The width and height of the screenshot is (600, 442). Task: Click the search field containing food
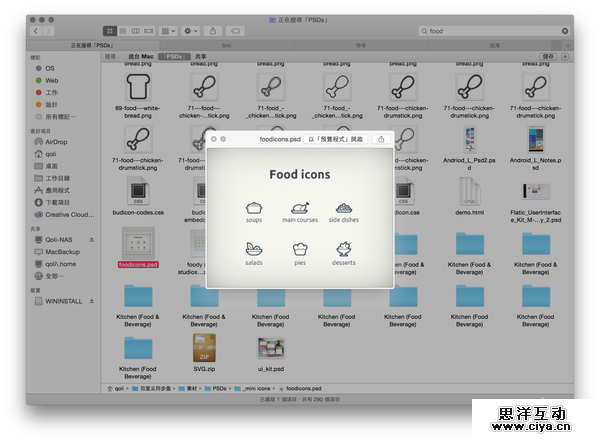pyautogui.click(x=490, y=31)
